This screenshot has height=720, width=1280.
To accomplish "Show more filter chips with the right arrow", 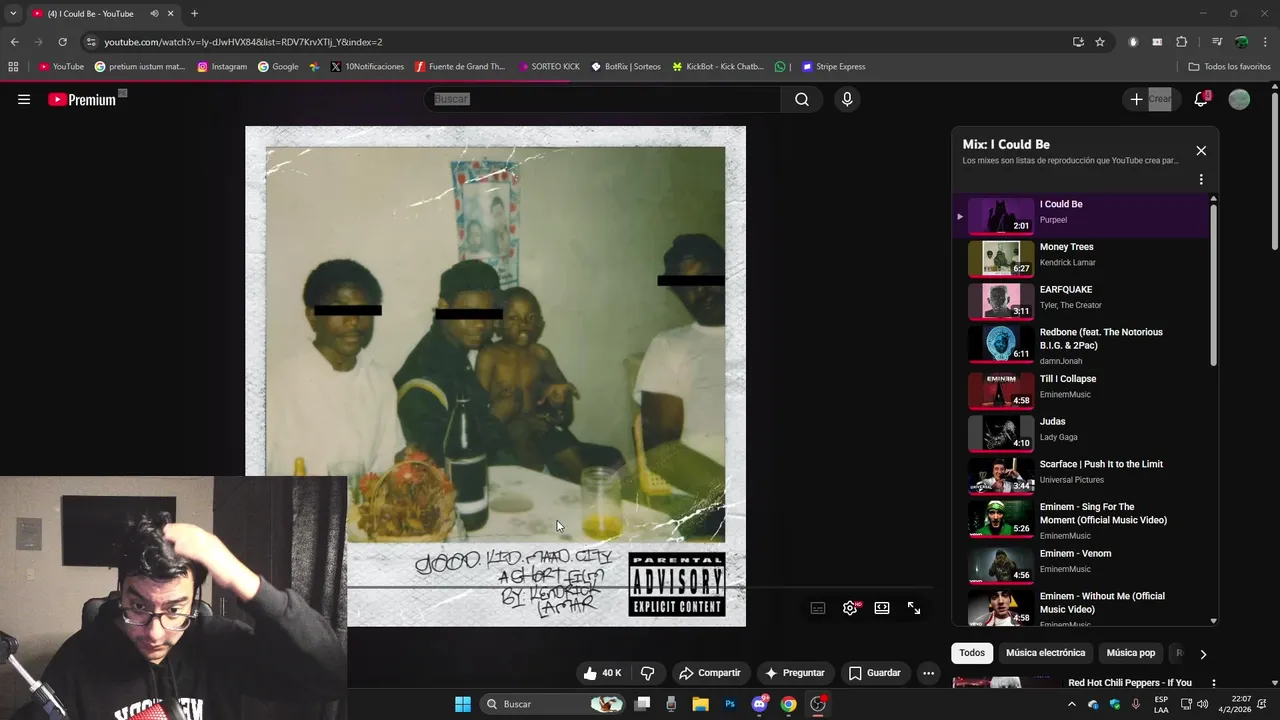I will point(1203,654).
